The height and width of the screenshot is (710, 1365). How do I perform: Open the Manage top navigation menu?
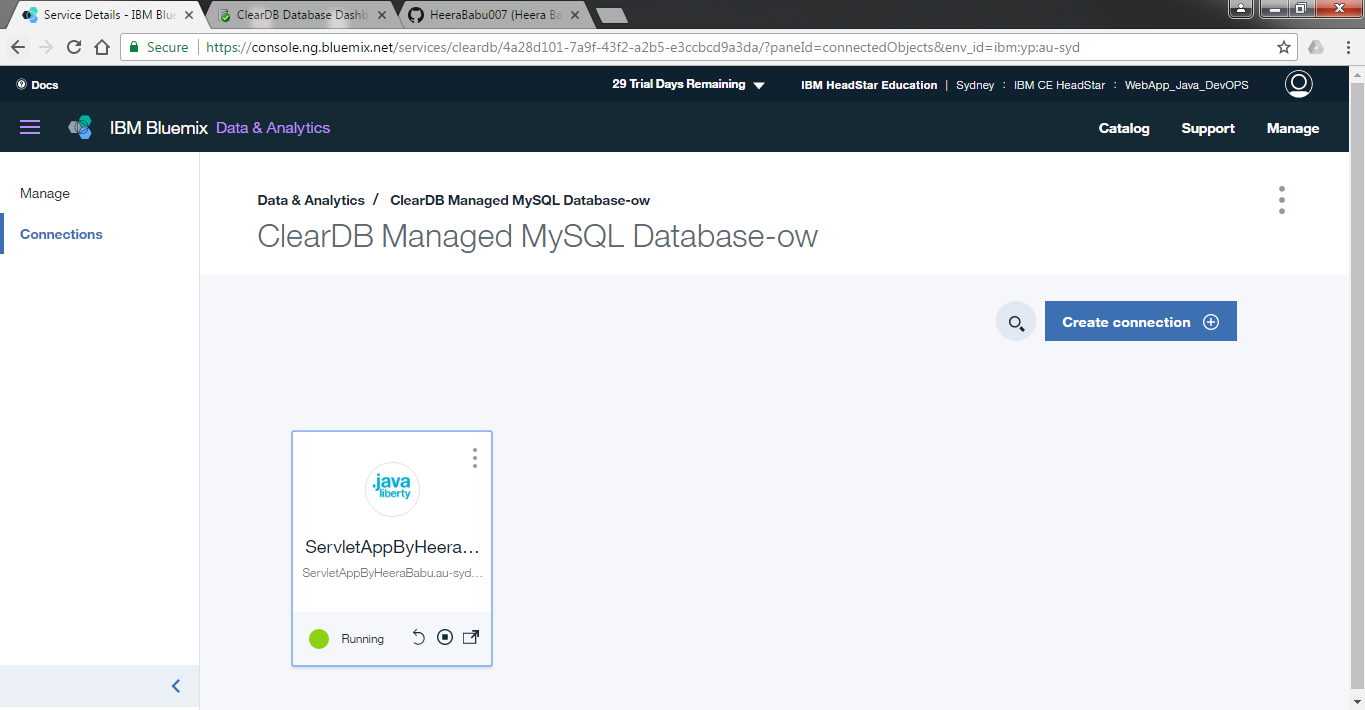[x=1293, y=128]
